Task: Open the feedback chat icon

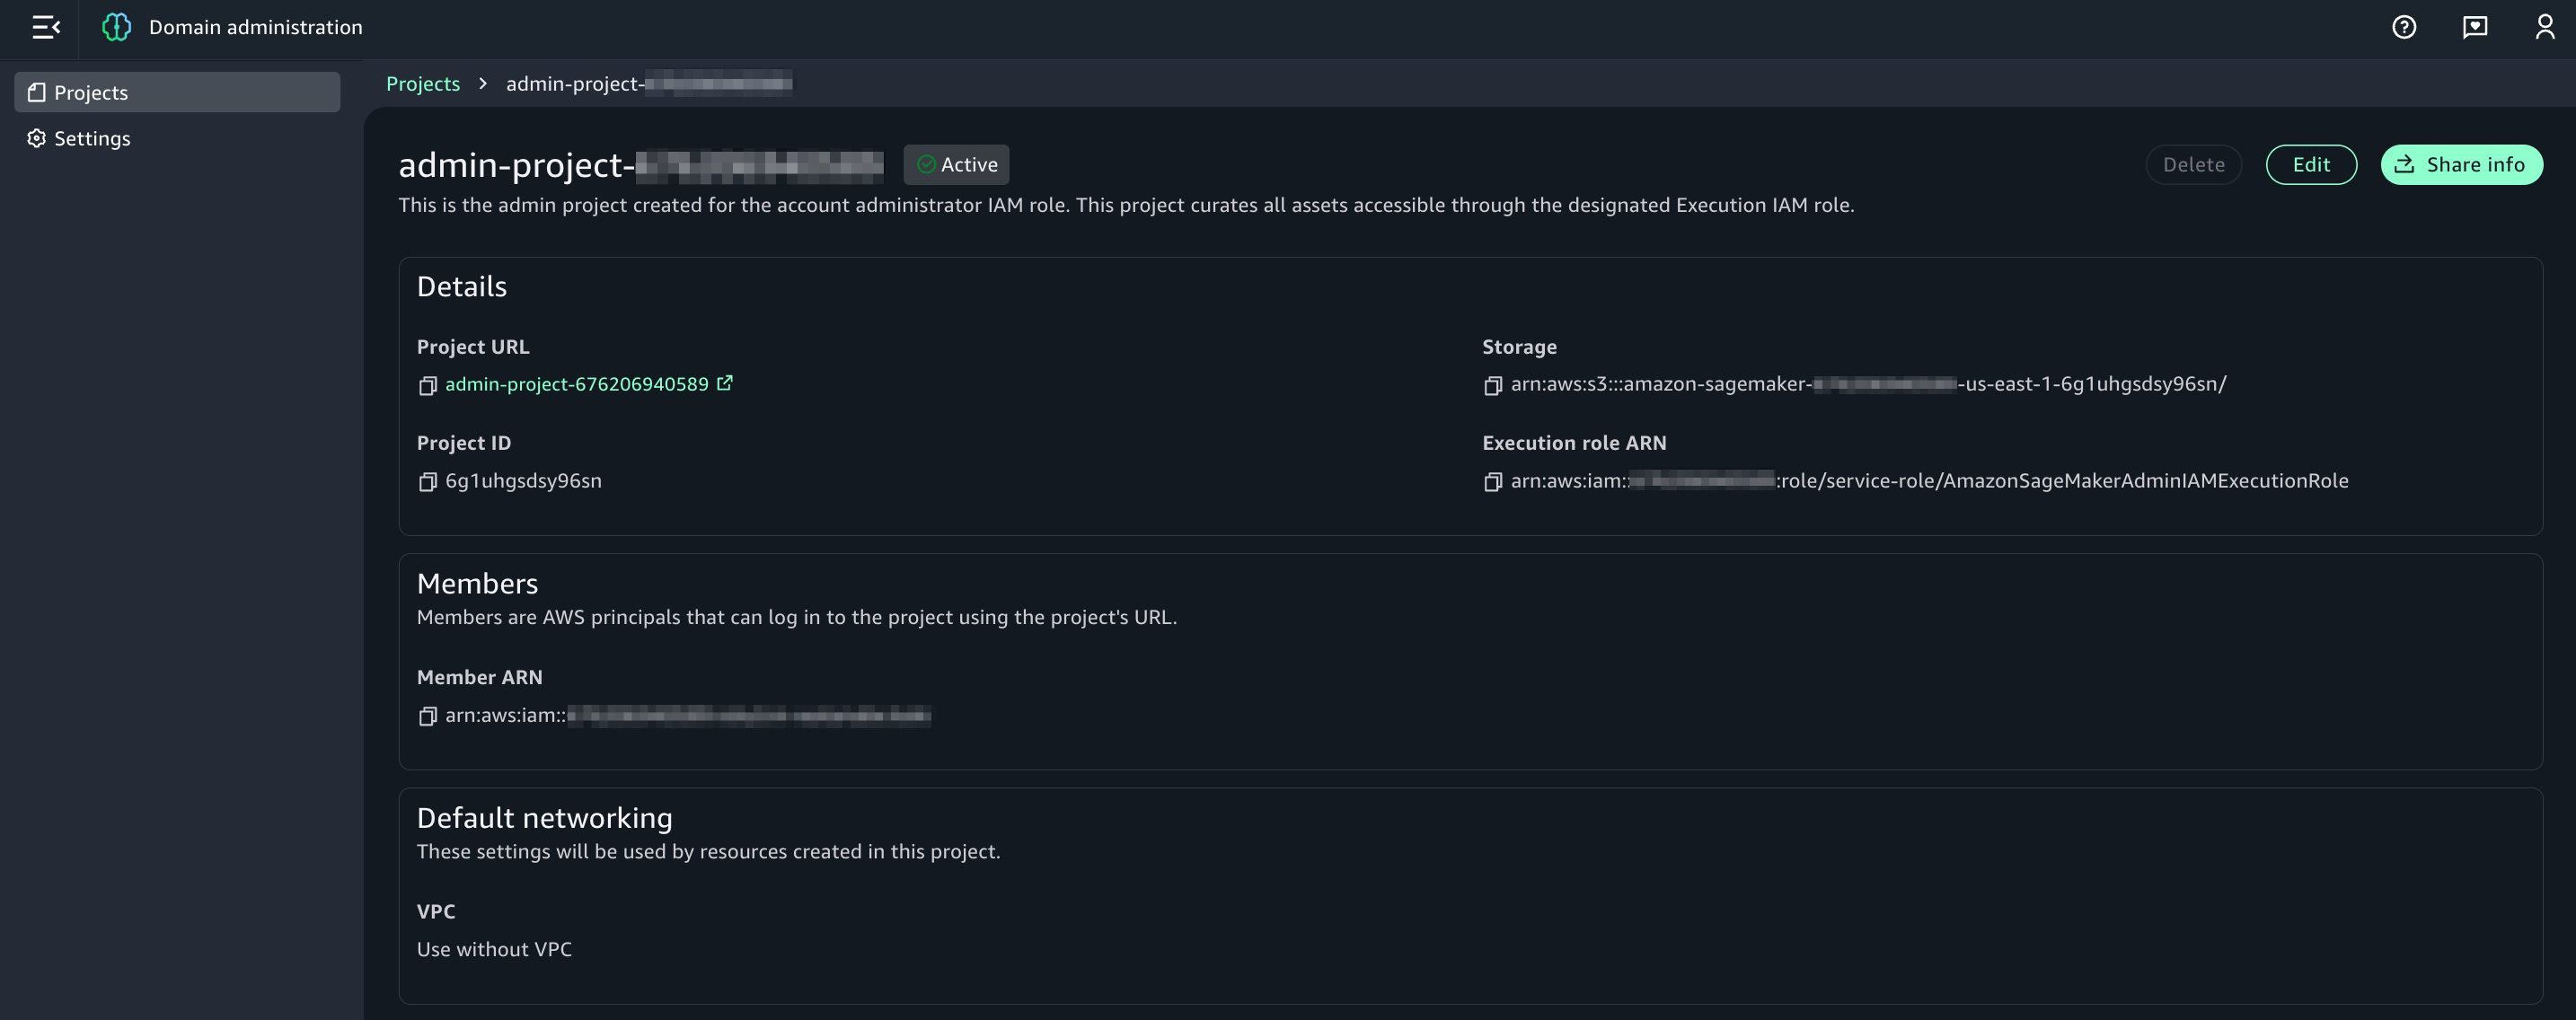Action: pyautogui.click(x=2475, y=27)
